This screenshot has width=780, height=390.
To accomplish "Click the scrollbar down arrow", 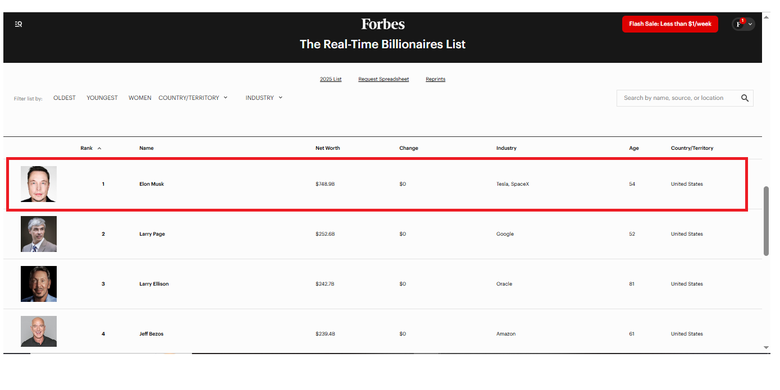I will coord(766,347).
